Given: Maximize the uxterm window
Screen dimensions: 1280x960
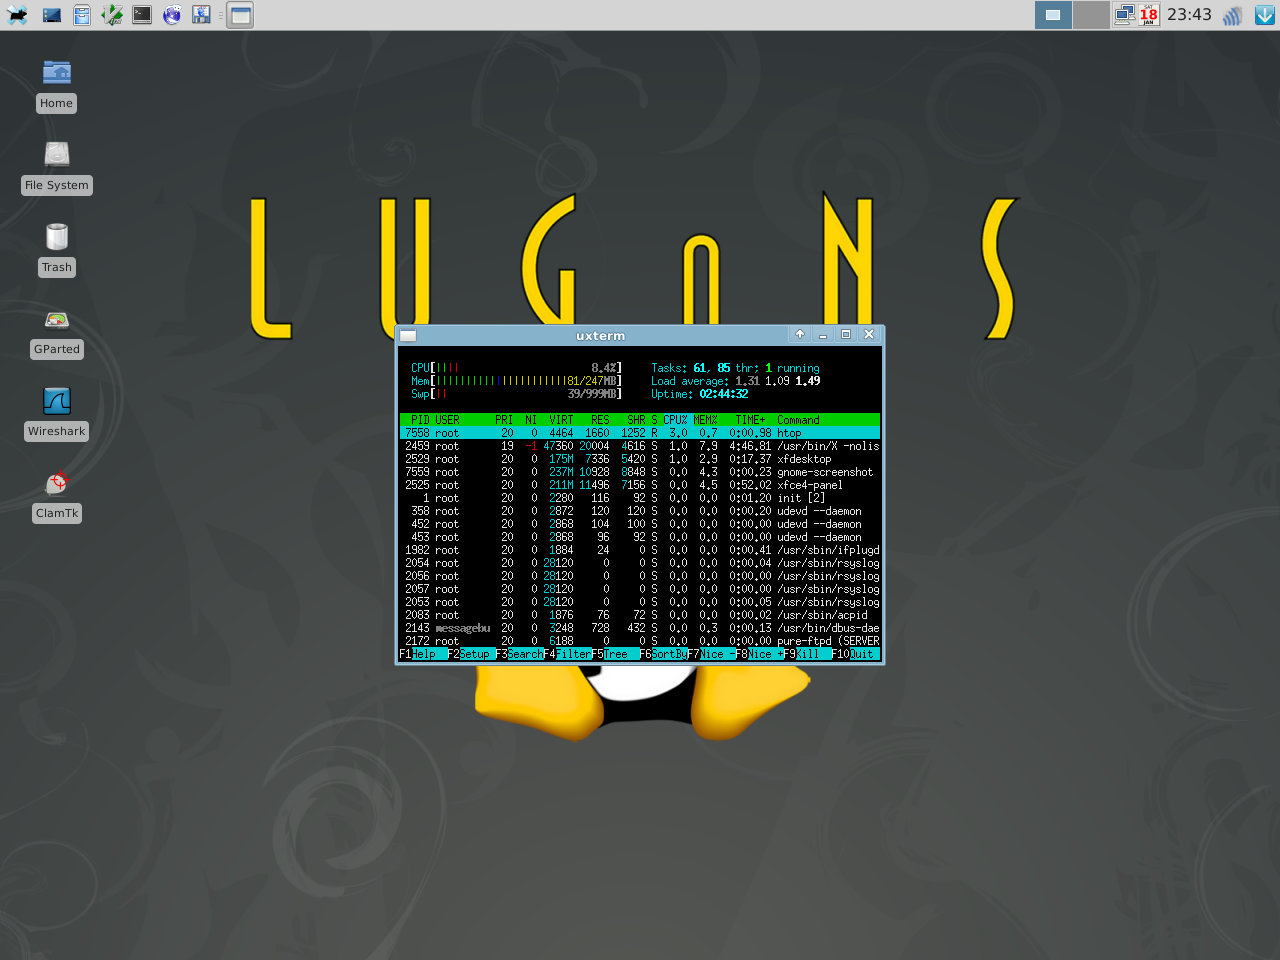Looking at the screenshot, I should (x=846, y=335).
